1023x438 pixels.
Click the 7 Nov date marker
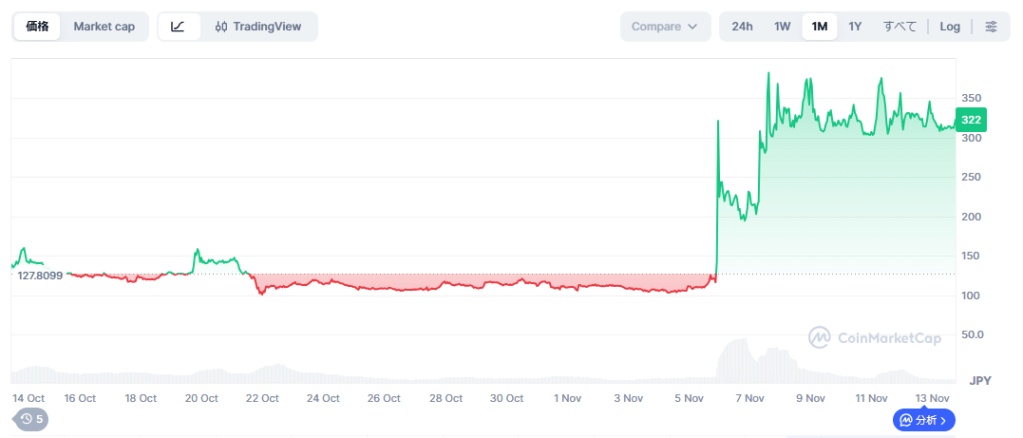[749, 398]
